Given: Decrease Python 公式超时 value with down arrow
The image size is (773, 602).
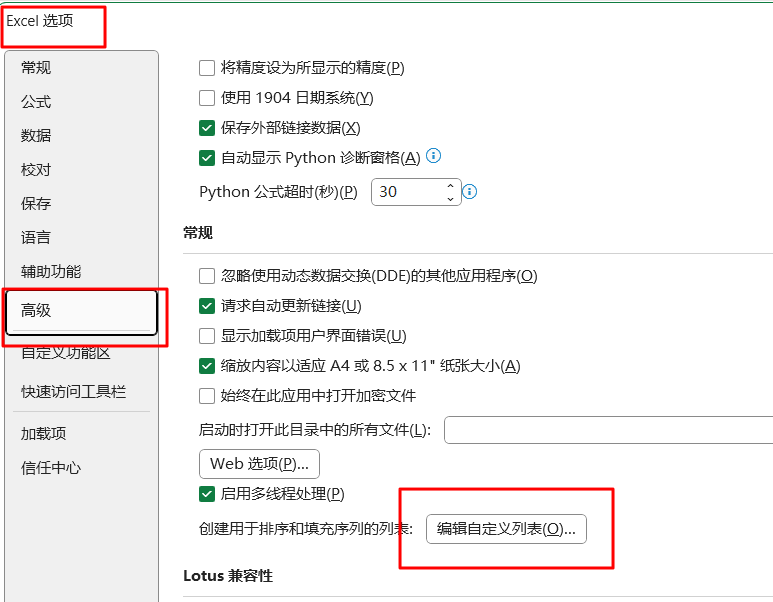Looking at the screenshot, I should [x=450, y=198].
